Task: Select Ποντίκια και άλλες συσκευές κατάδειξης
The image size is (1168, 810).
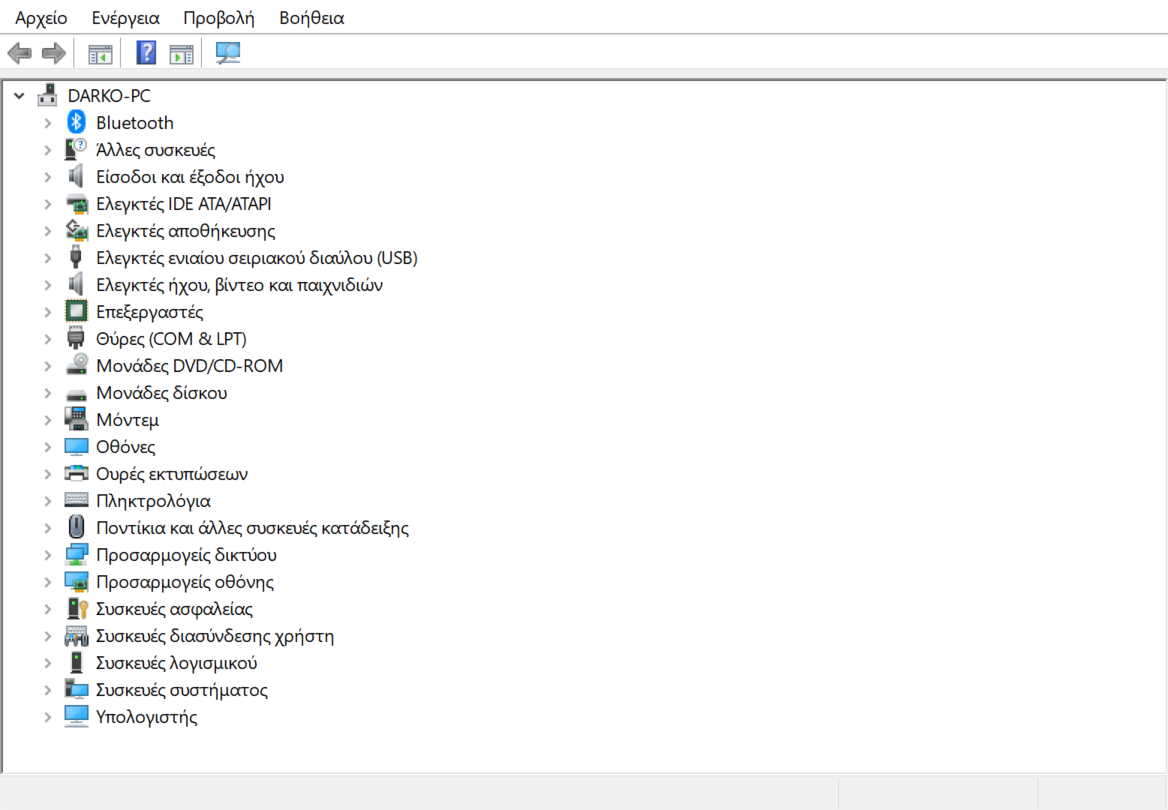Action: [252, 528]
